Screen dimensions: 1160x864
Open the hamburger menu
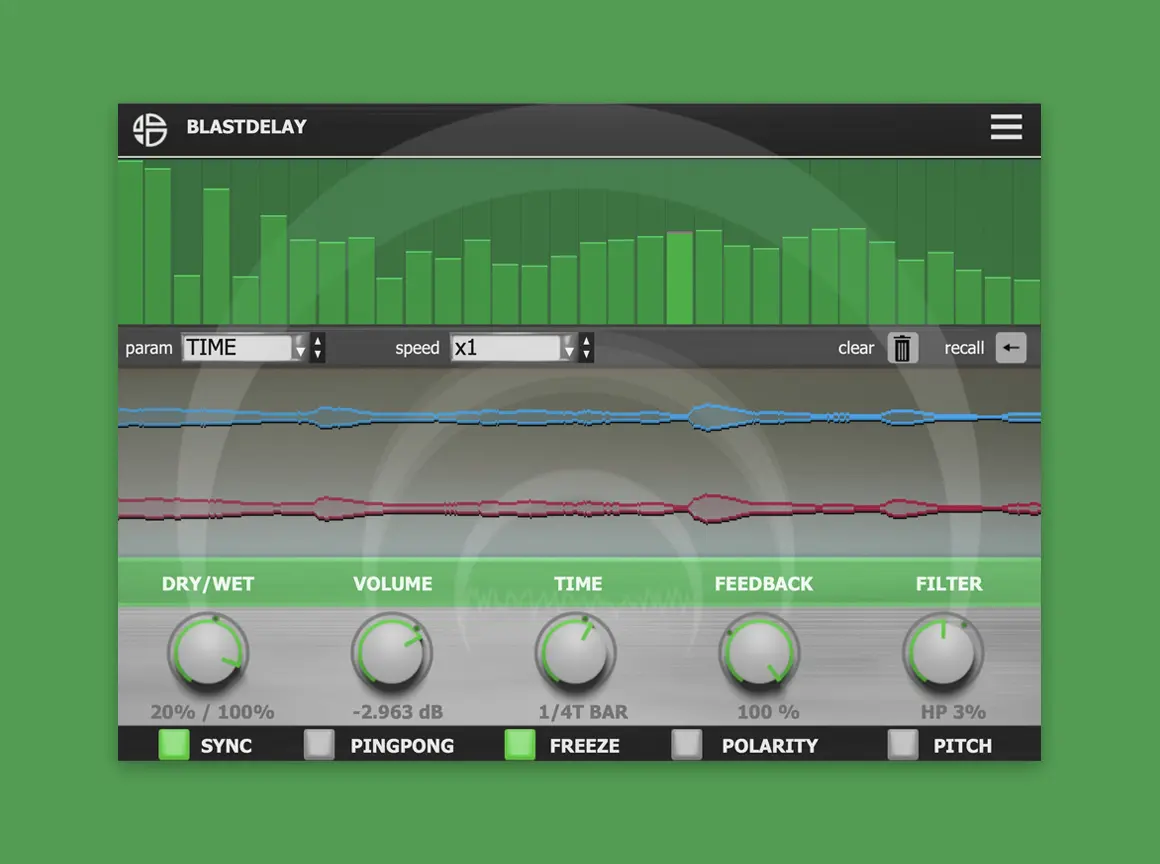pos(1006,126)
